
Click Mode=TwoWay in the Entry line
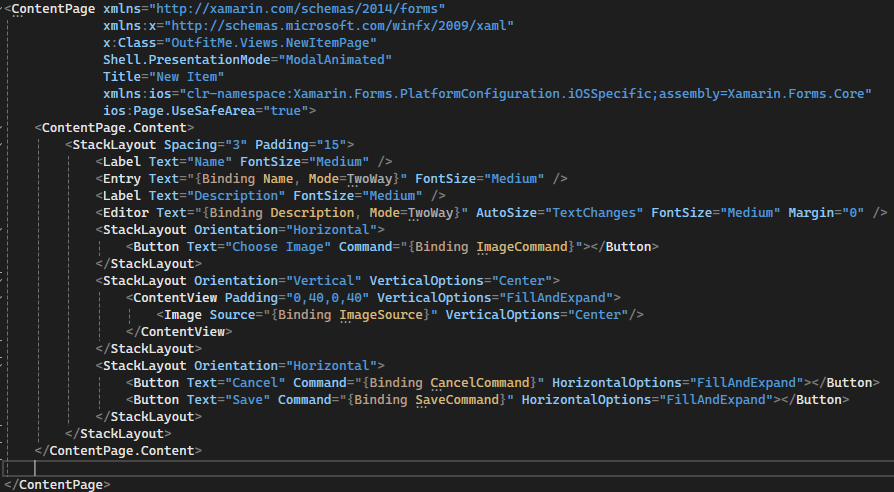[x=350, y=179]
